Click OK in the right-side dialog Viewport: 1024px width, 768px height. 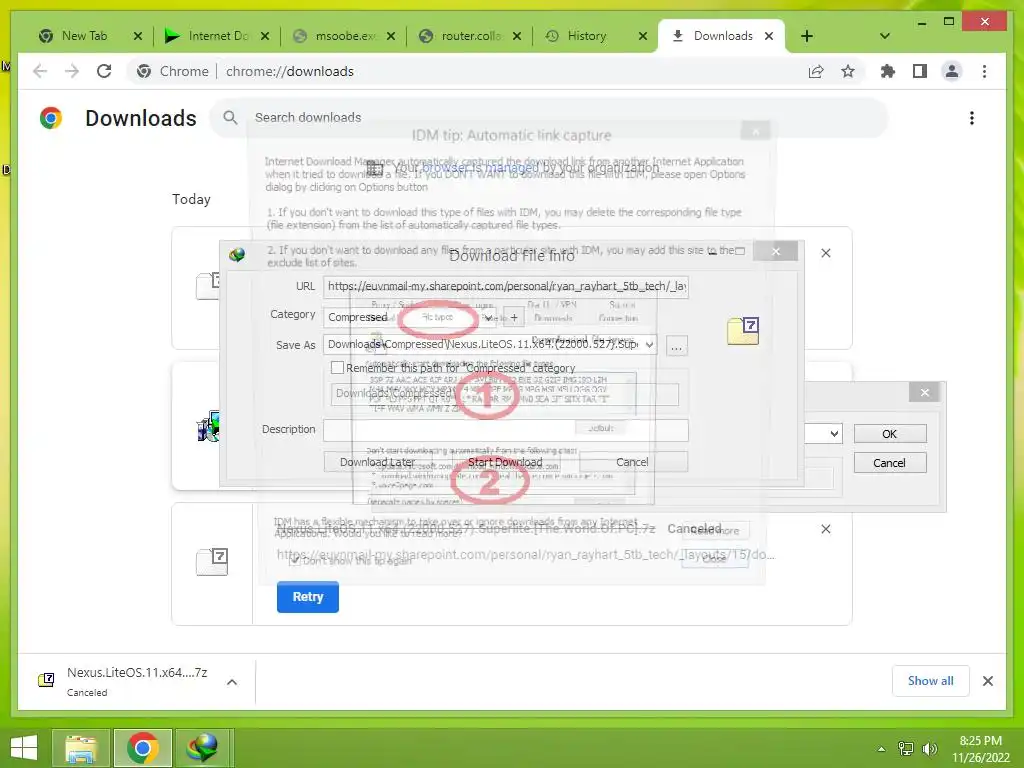889,434
